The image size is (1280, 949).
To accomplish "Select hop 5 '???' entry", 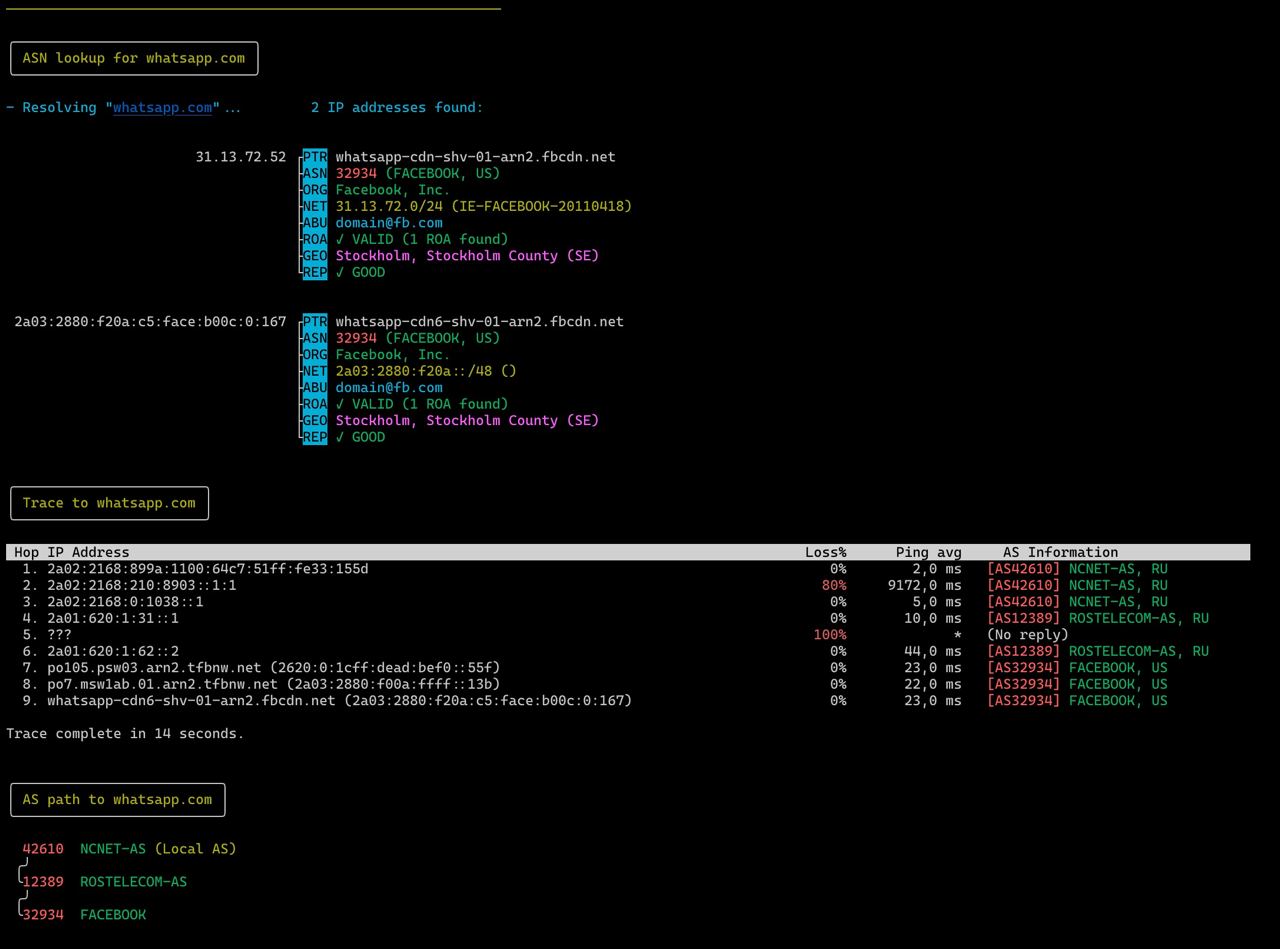I will (x=59, y=635).
